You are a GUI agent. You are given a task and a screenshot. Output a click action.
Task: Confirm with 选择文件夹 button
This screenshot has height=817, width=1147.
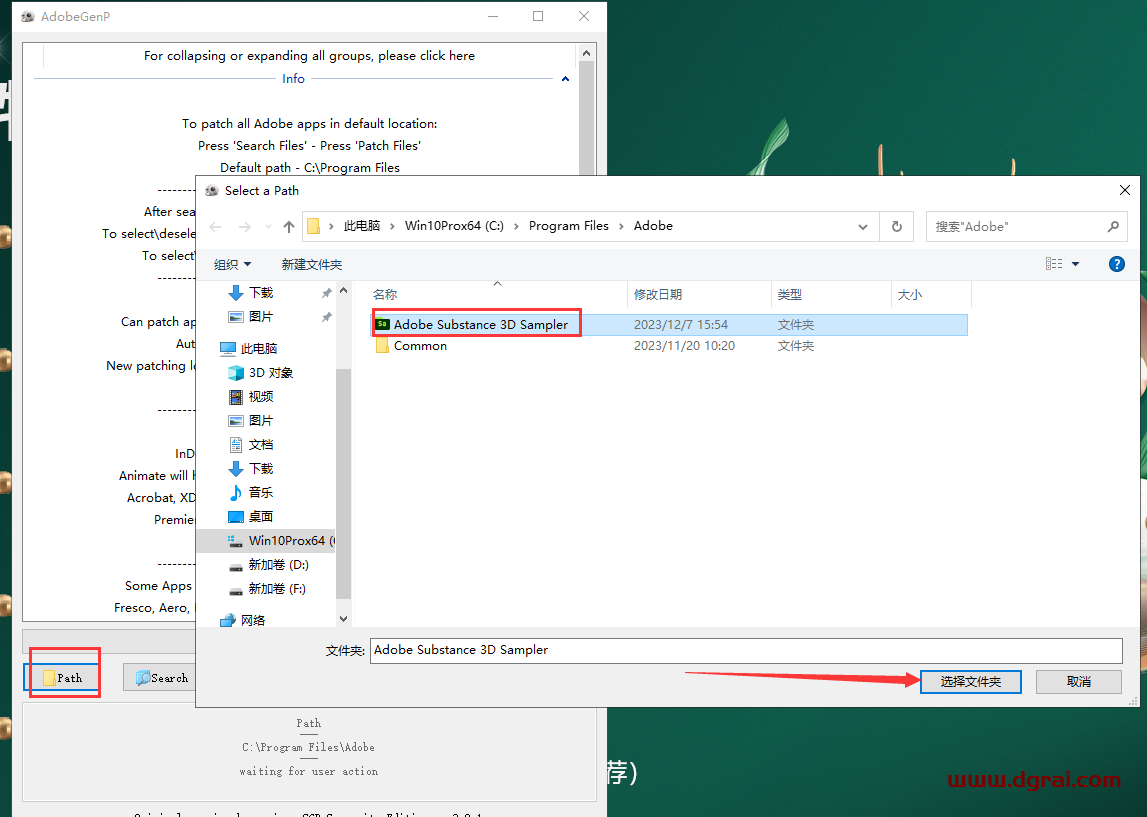970,682
